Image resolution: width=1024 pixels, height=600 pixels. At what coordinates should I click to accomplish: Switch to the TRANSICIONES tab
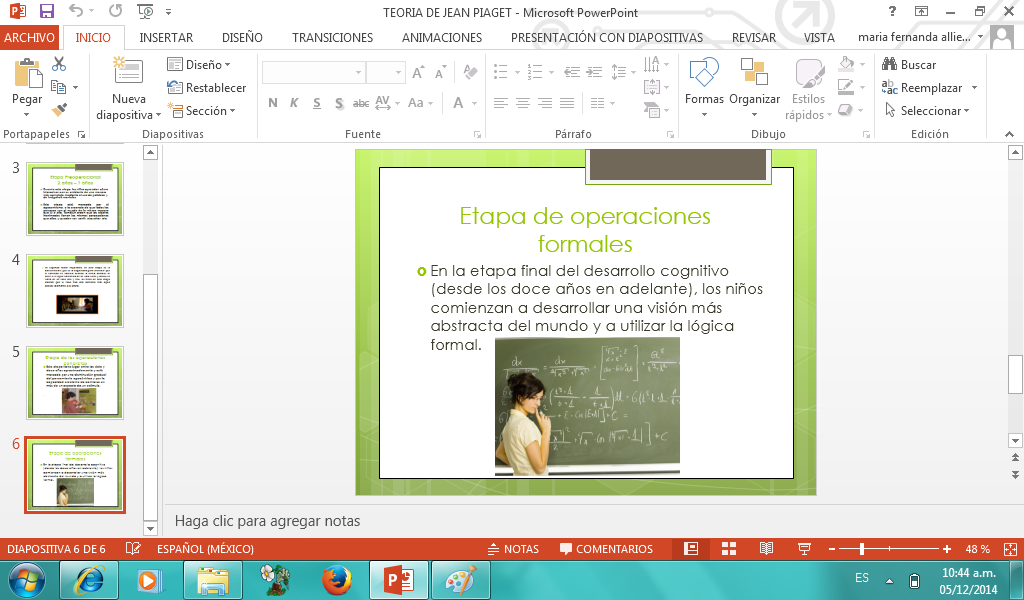332,37
